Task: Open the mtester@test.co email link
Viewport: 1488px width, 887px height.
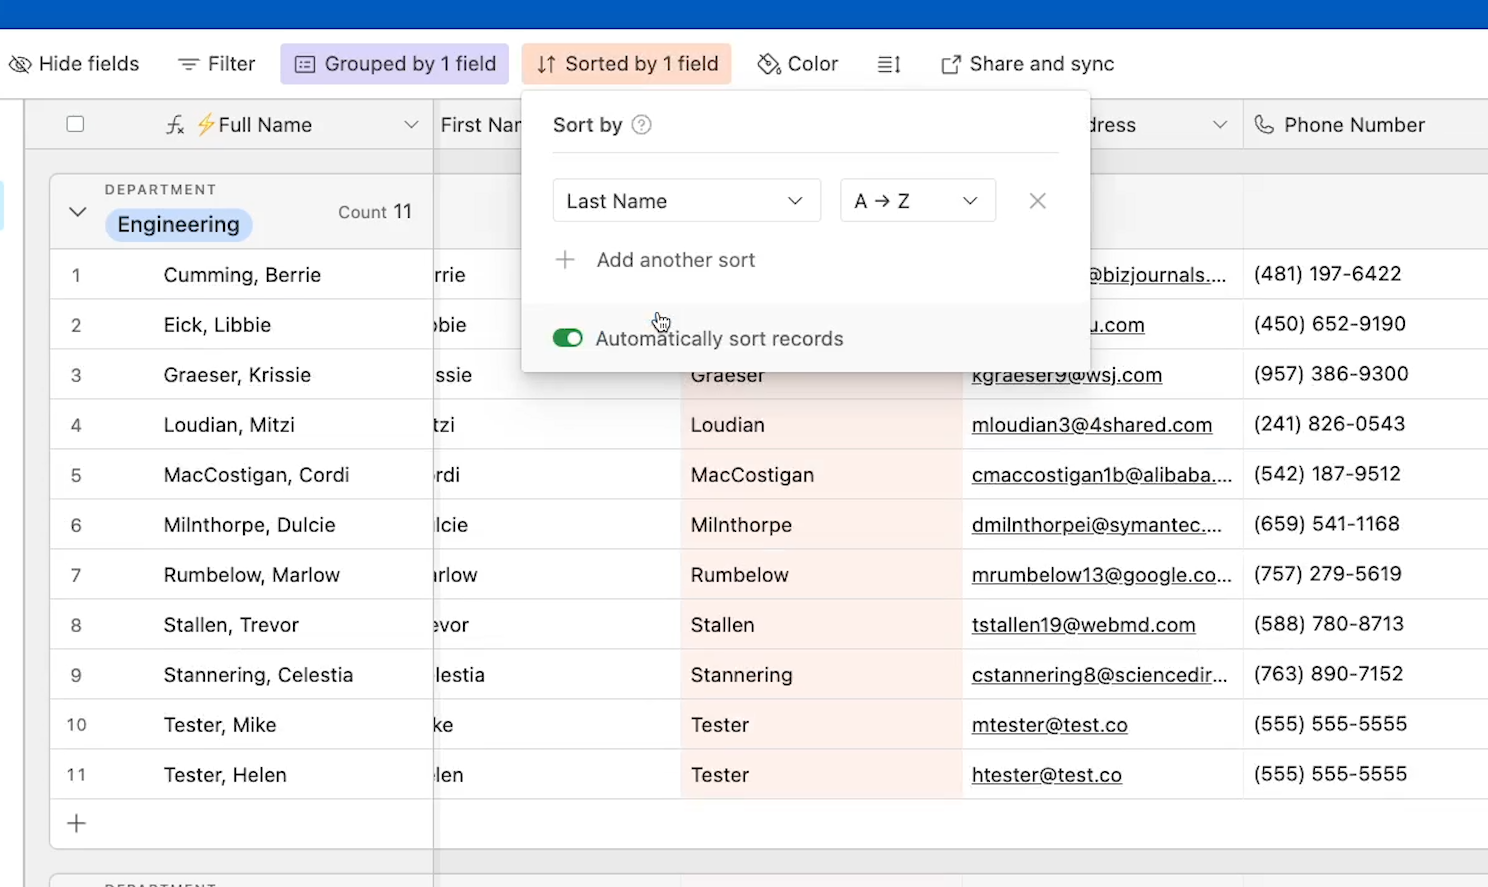Action: (1050, 725)
